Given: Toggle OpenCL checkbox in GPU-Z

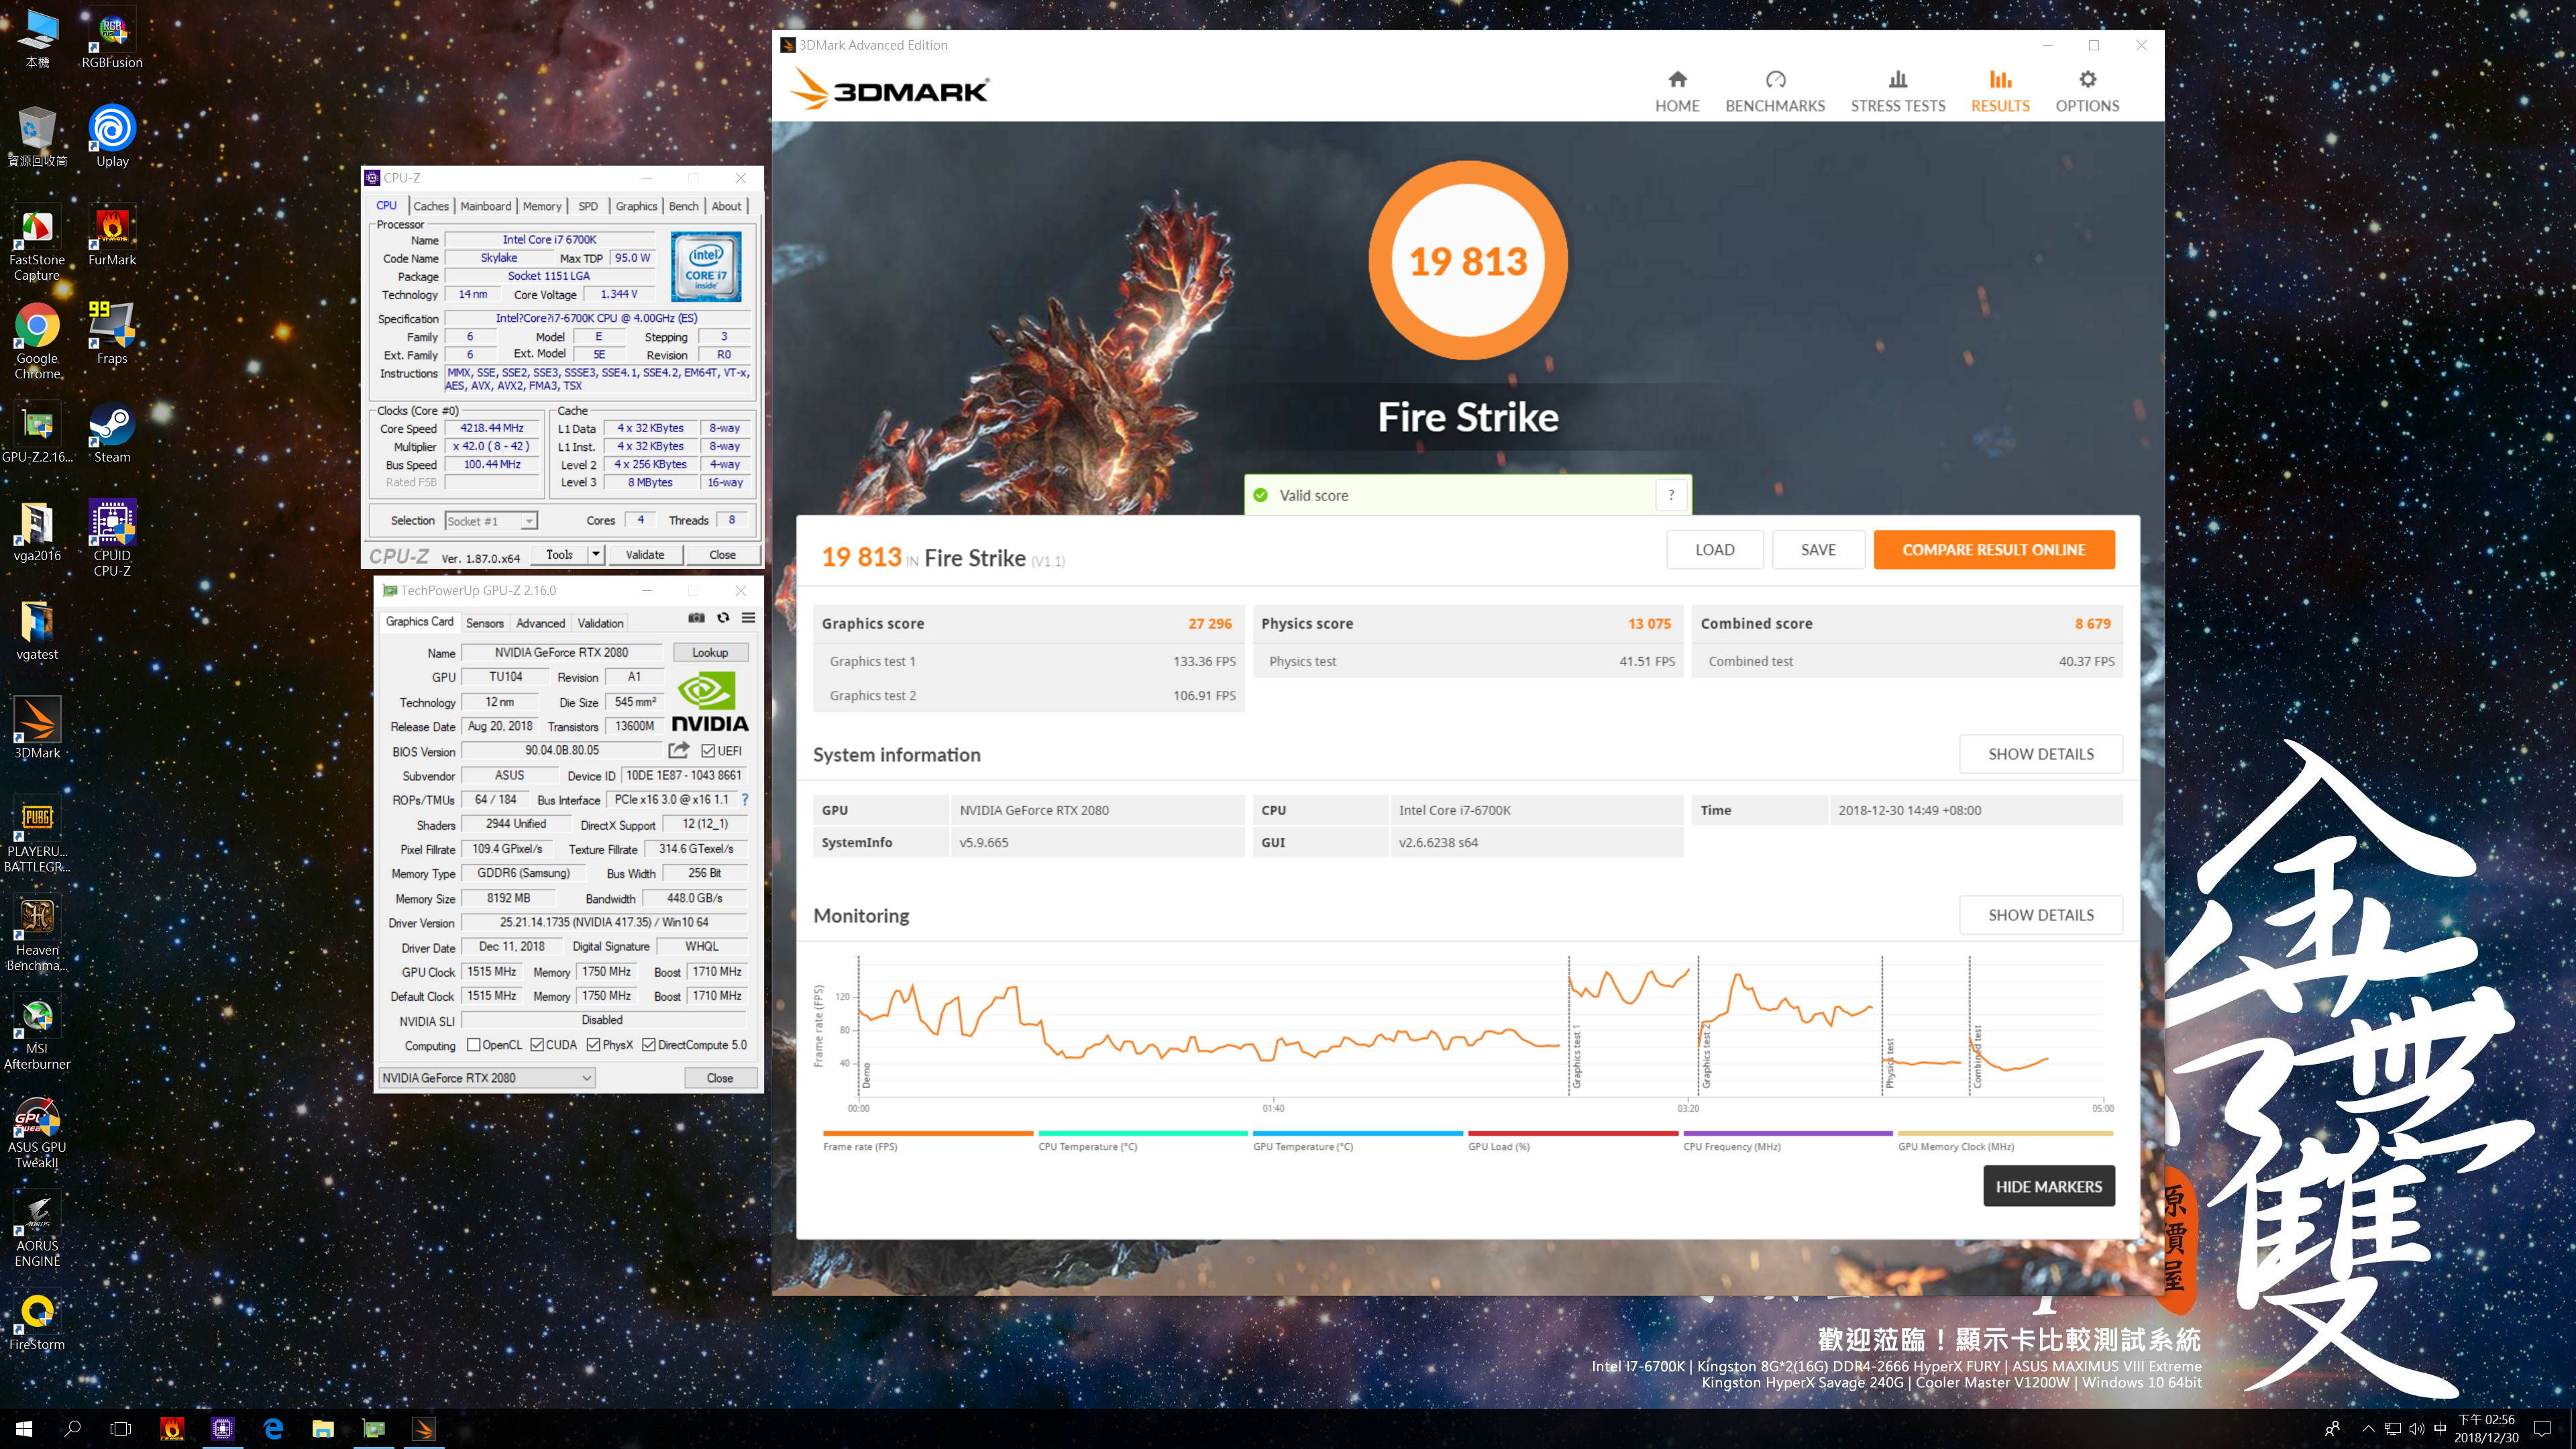Looking at the screenshot, I should (474, 1045).
